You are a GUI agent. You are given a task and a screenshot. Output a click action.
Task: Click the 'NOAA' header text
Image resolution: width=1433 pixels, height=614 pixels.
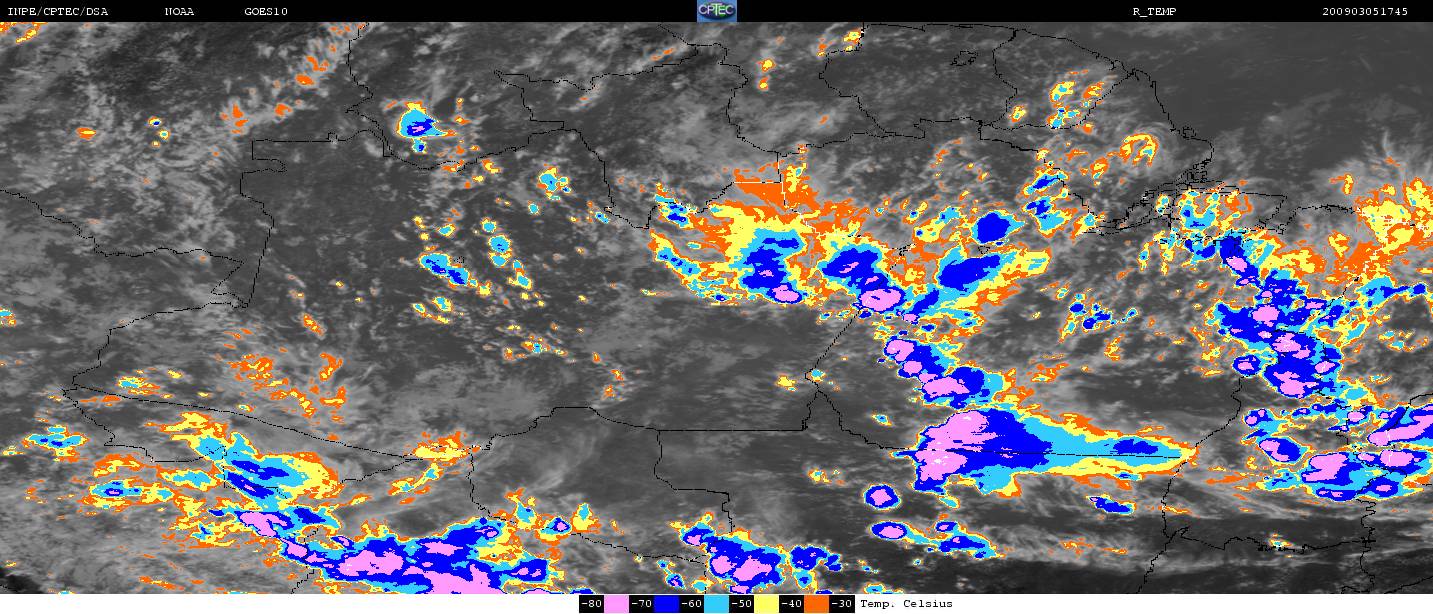pos(179,12)
